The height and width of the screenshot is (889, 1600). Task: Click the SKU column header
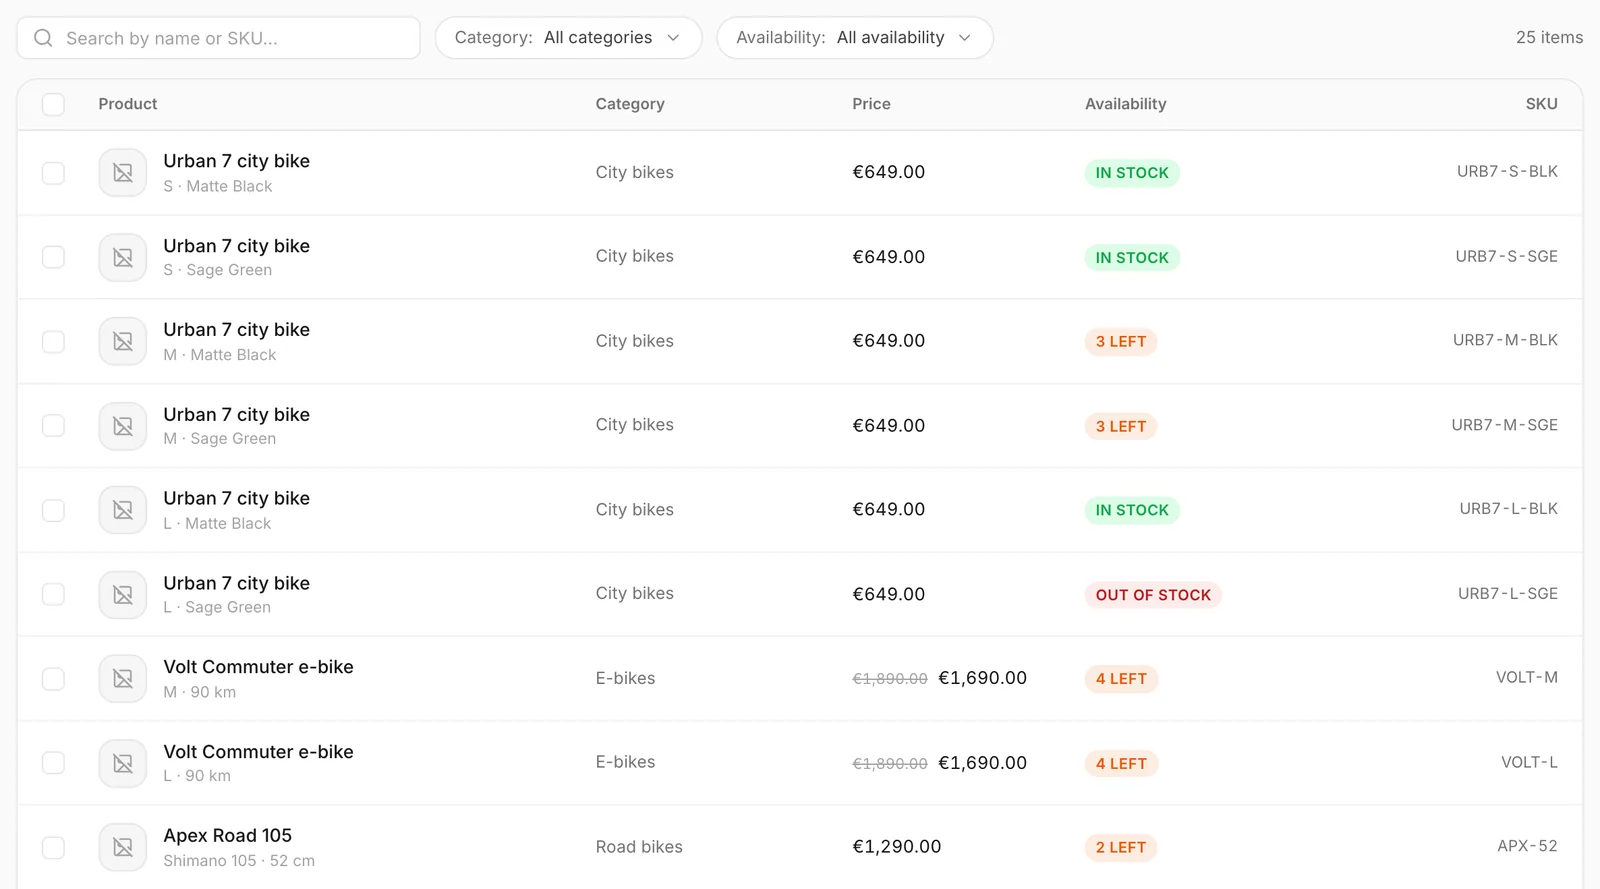pos(1541,104)
